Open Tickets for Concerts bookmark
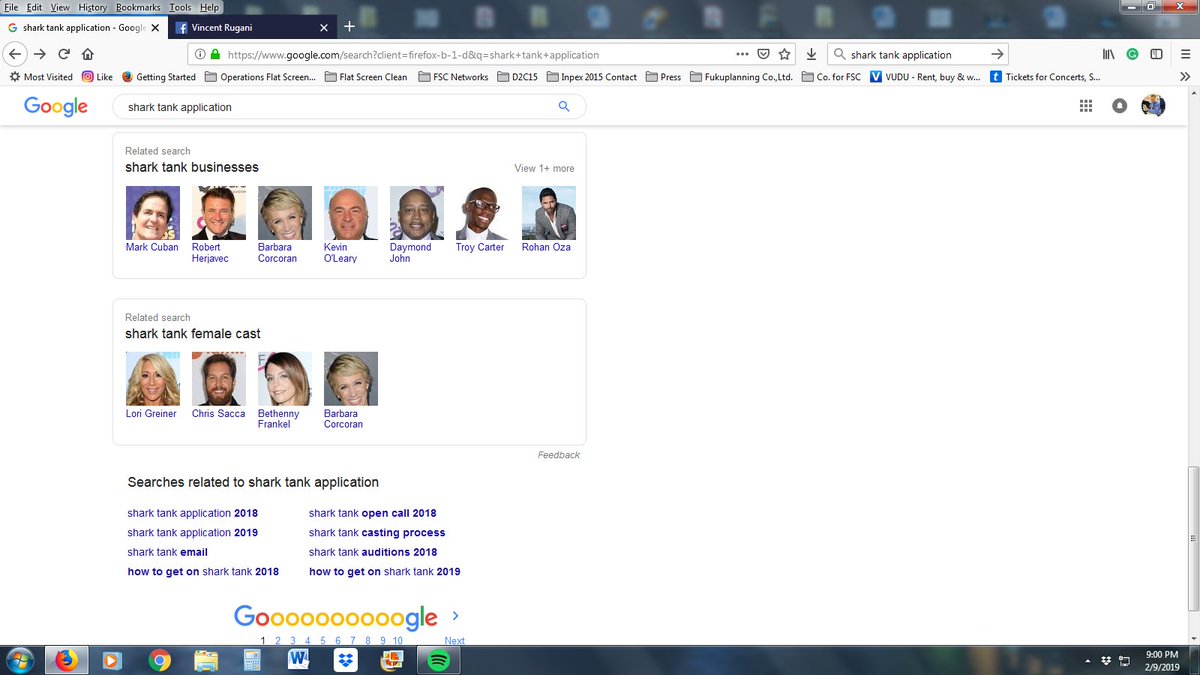 pyautogui.click(x=1045, y=76)
